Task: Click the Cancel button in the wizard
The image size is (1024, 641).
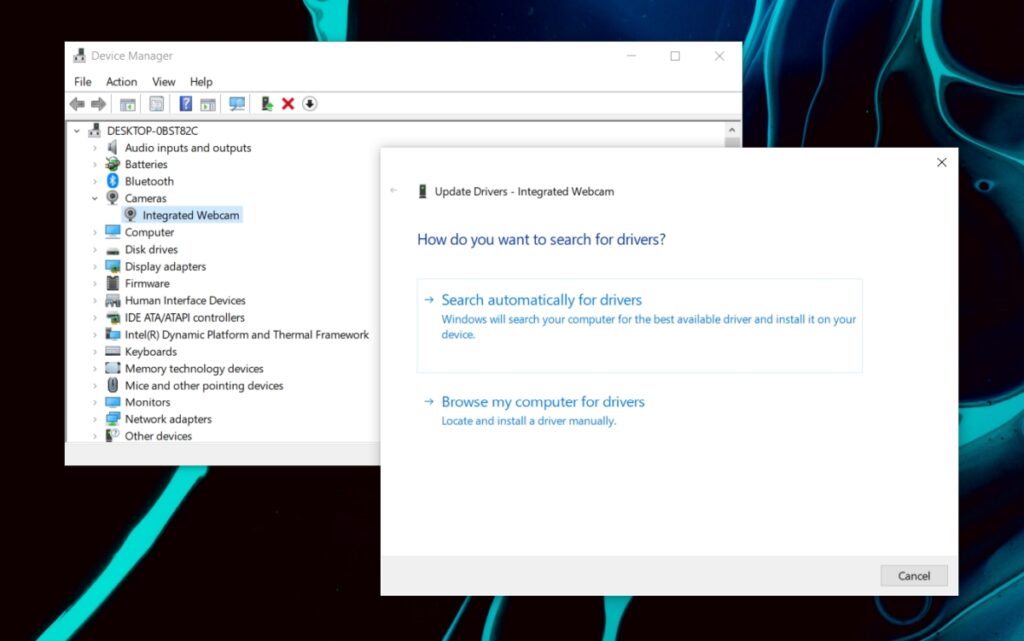Action: tap(913, 575)
